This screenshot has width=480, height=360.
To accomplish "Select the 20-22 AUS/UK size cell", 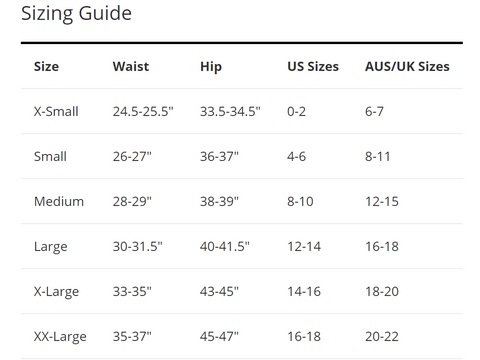I will tap(382, 336).
